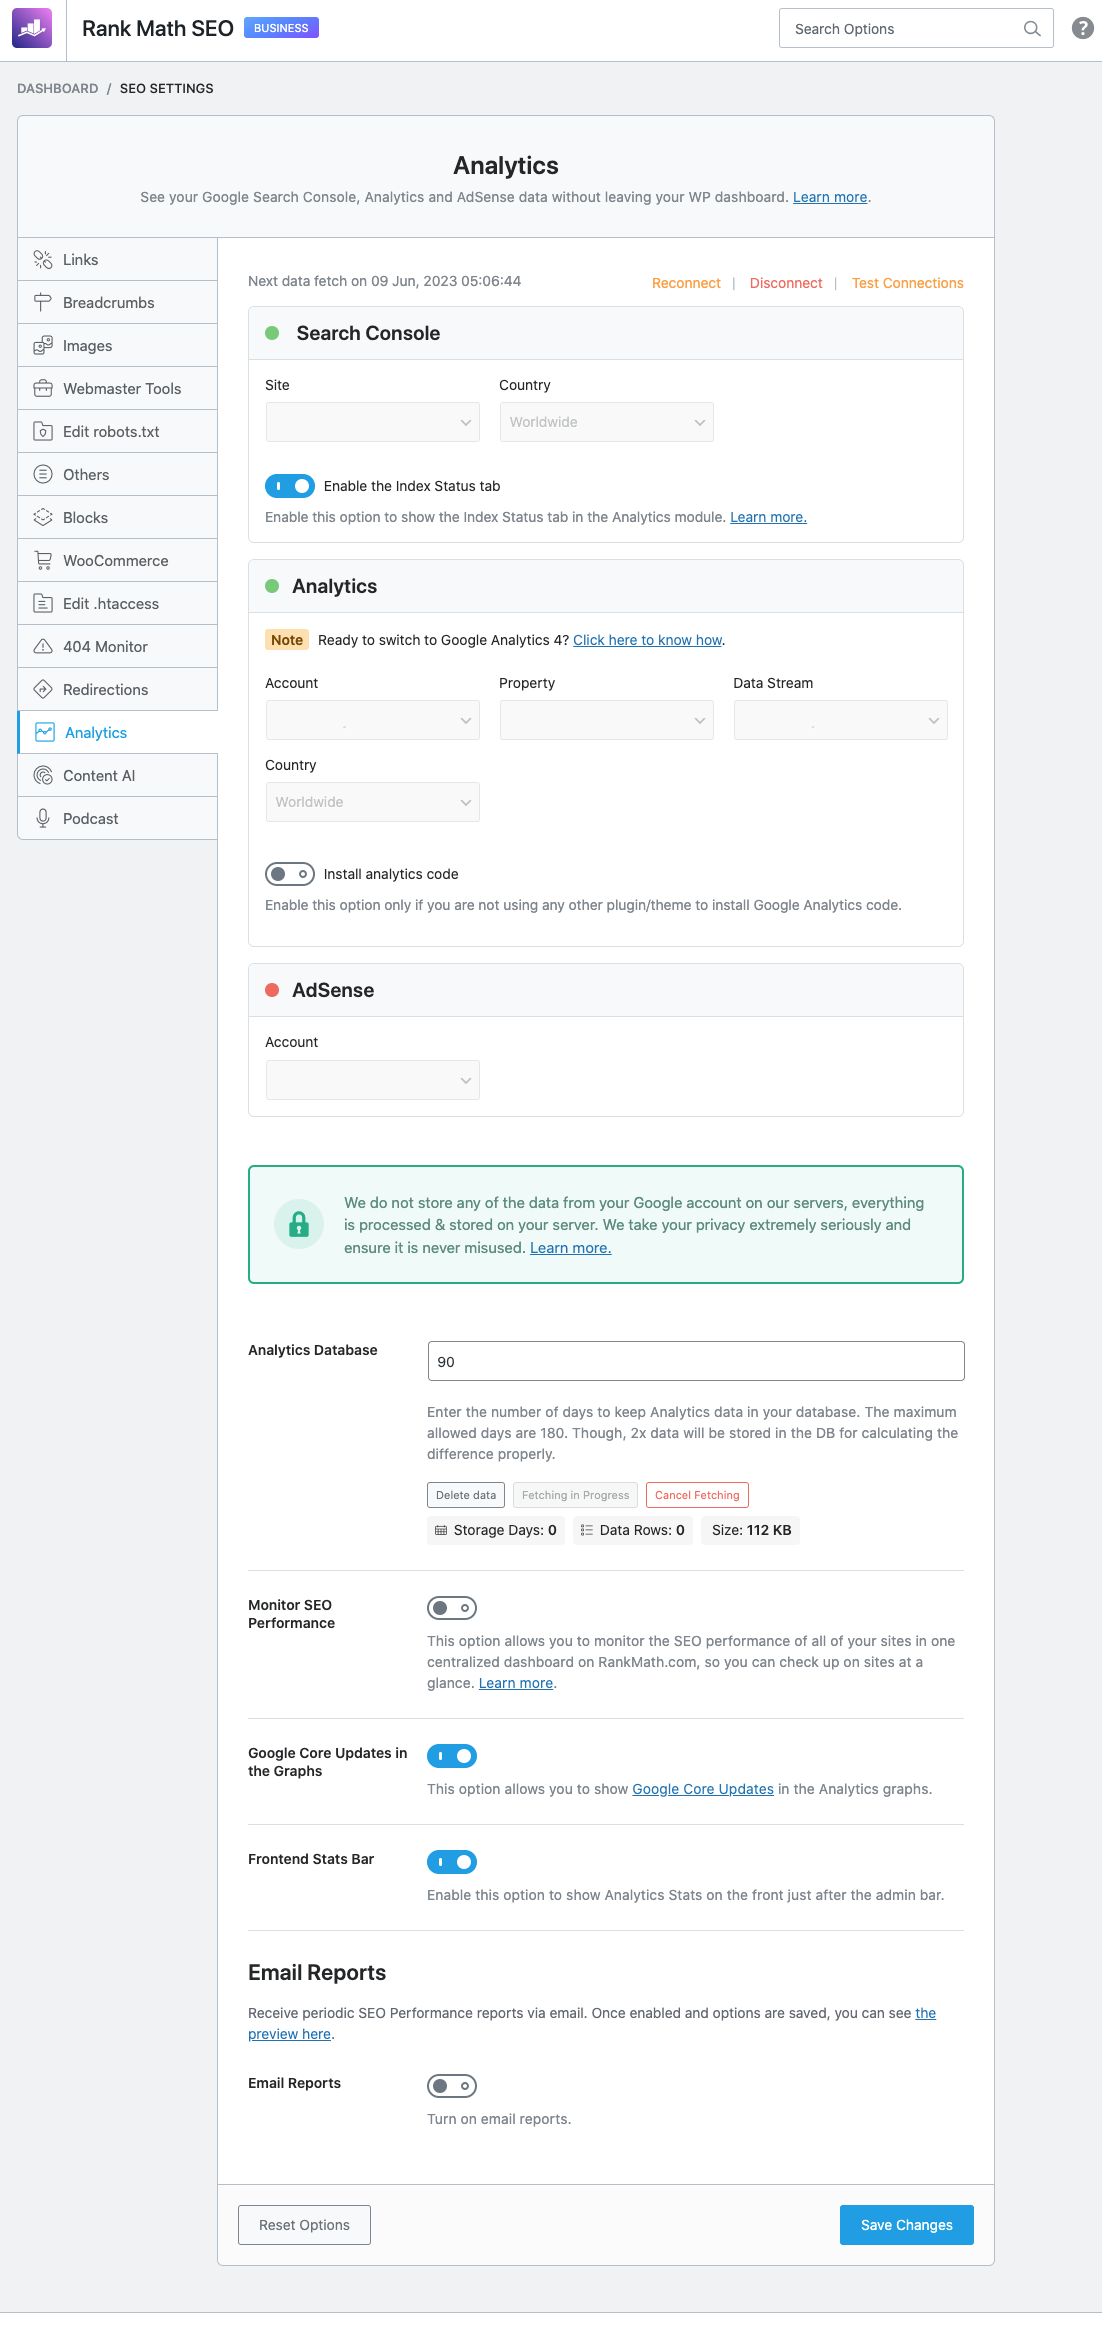Image resolution: width=1102 pixels, height=2328 pixels.
Task: Open the Podcast settings tab
Action: point(118,819)
